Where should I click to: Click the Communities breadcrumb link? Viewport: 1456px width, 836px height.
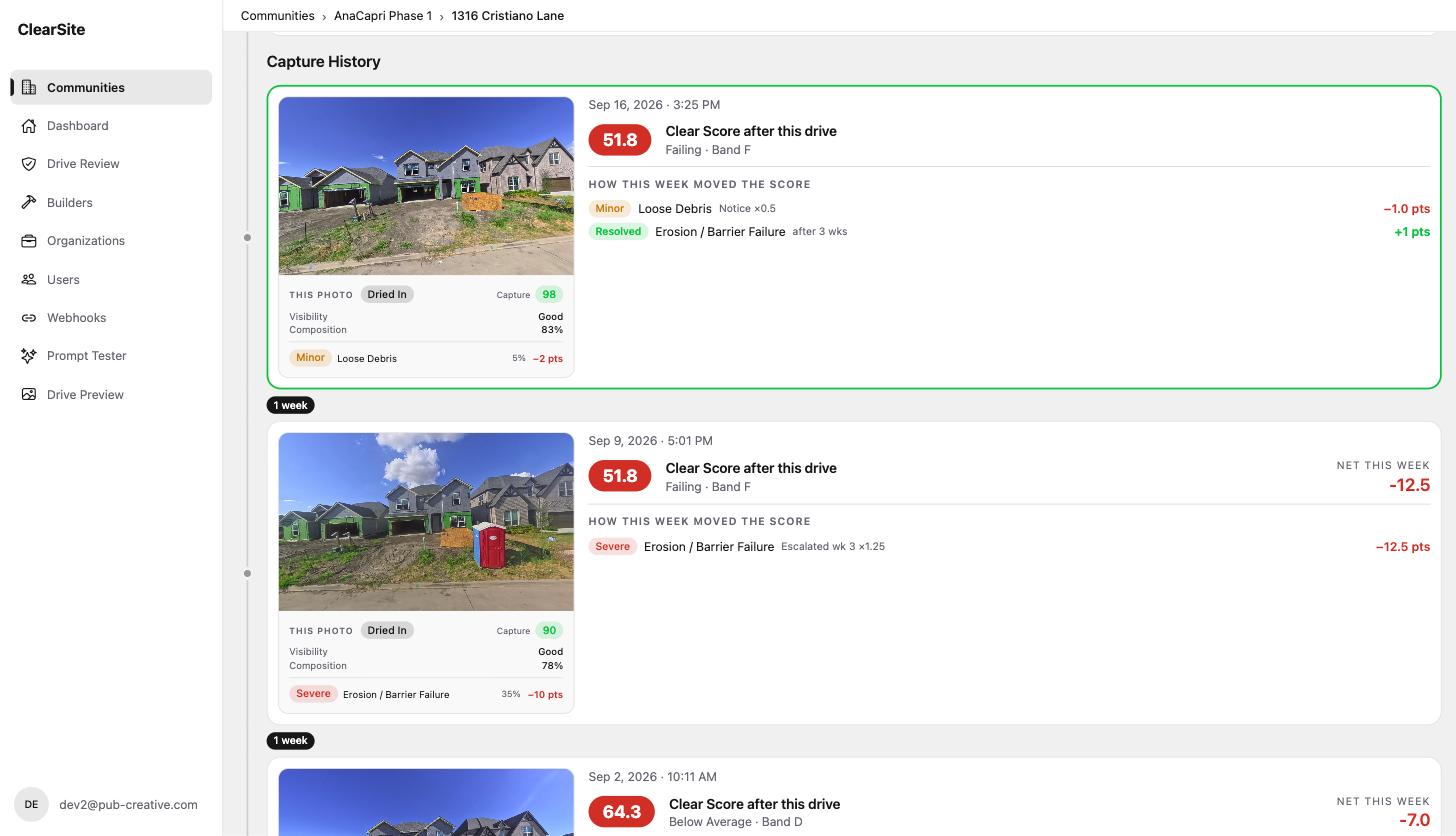point(277,16)
